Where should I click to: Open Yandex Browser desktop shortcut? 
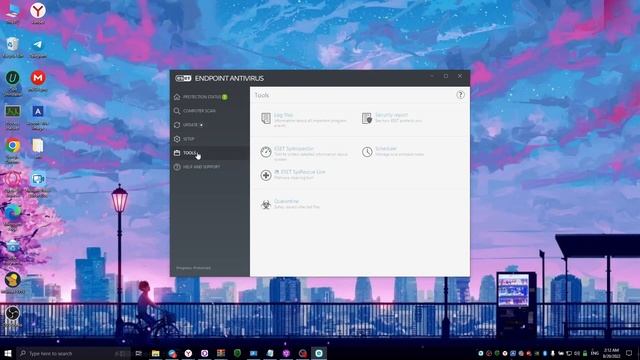[x=38, y=13]
